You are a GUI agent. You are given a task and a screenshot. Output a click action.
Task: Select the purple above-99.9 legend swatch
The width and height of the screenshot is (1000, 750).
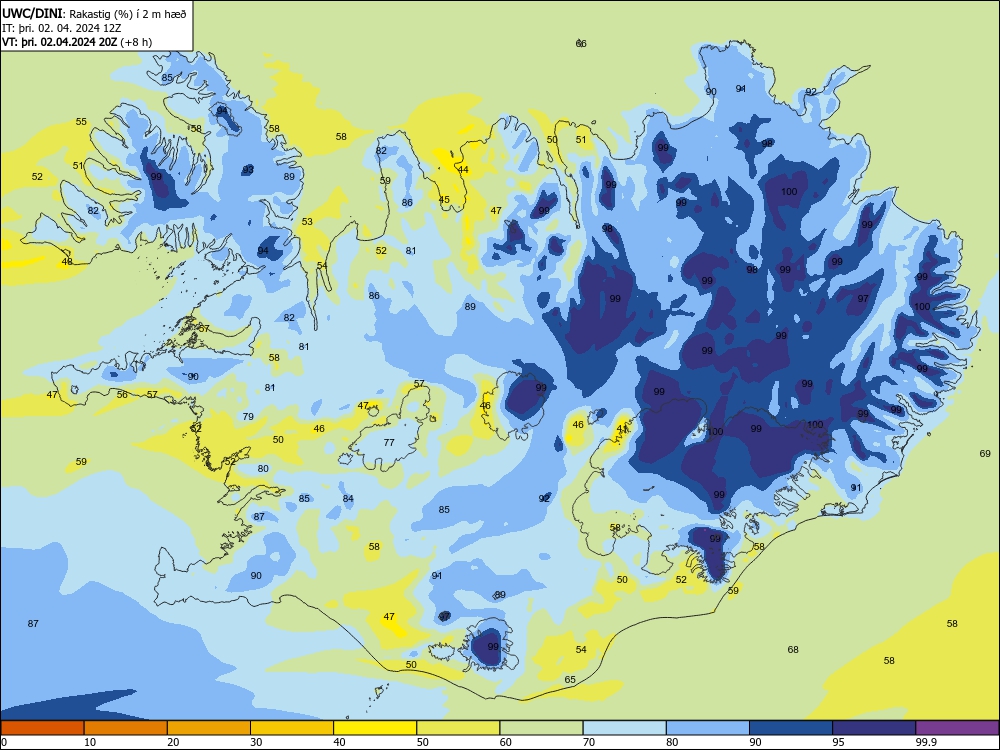957,728
